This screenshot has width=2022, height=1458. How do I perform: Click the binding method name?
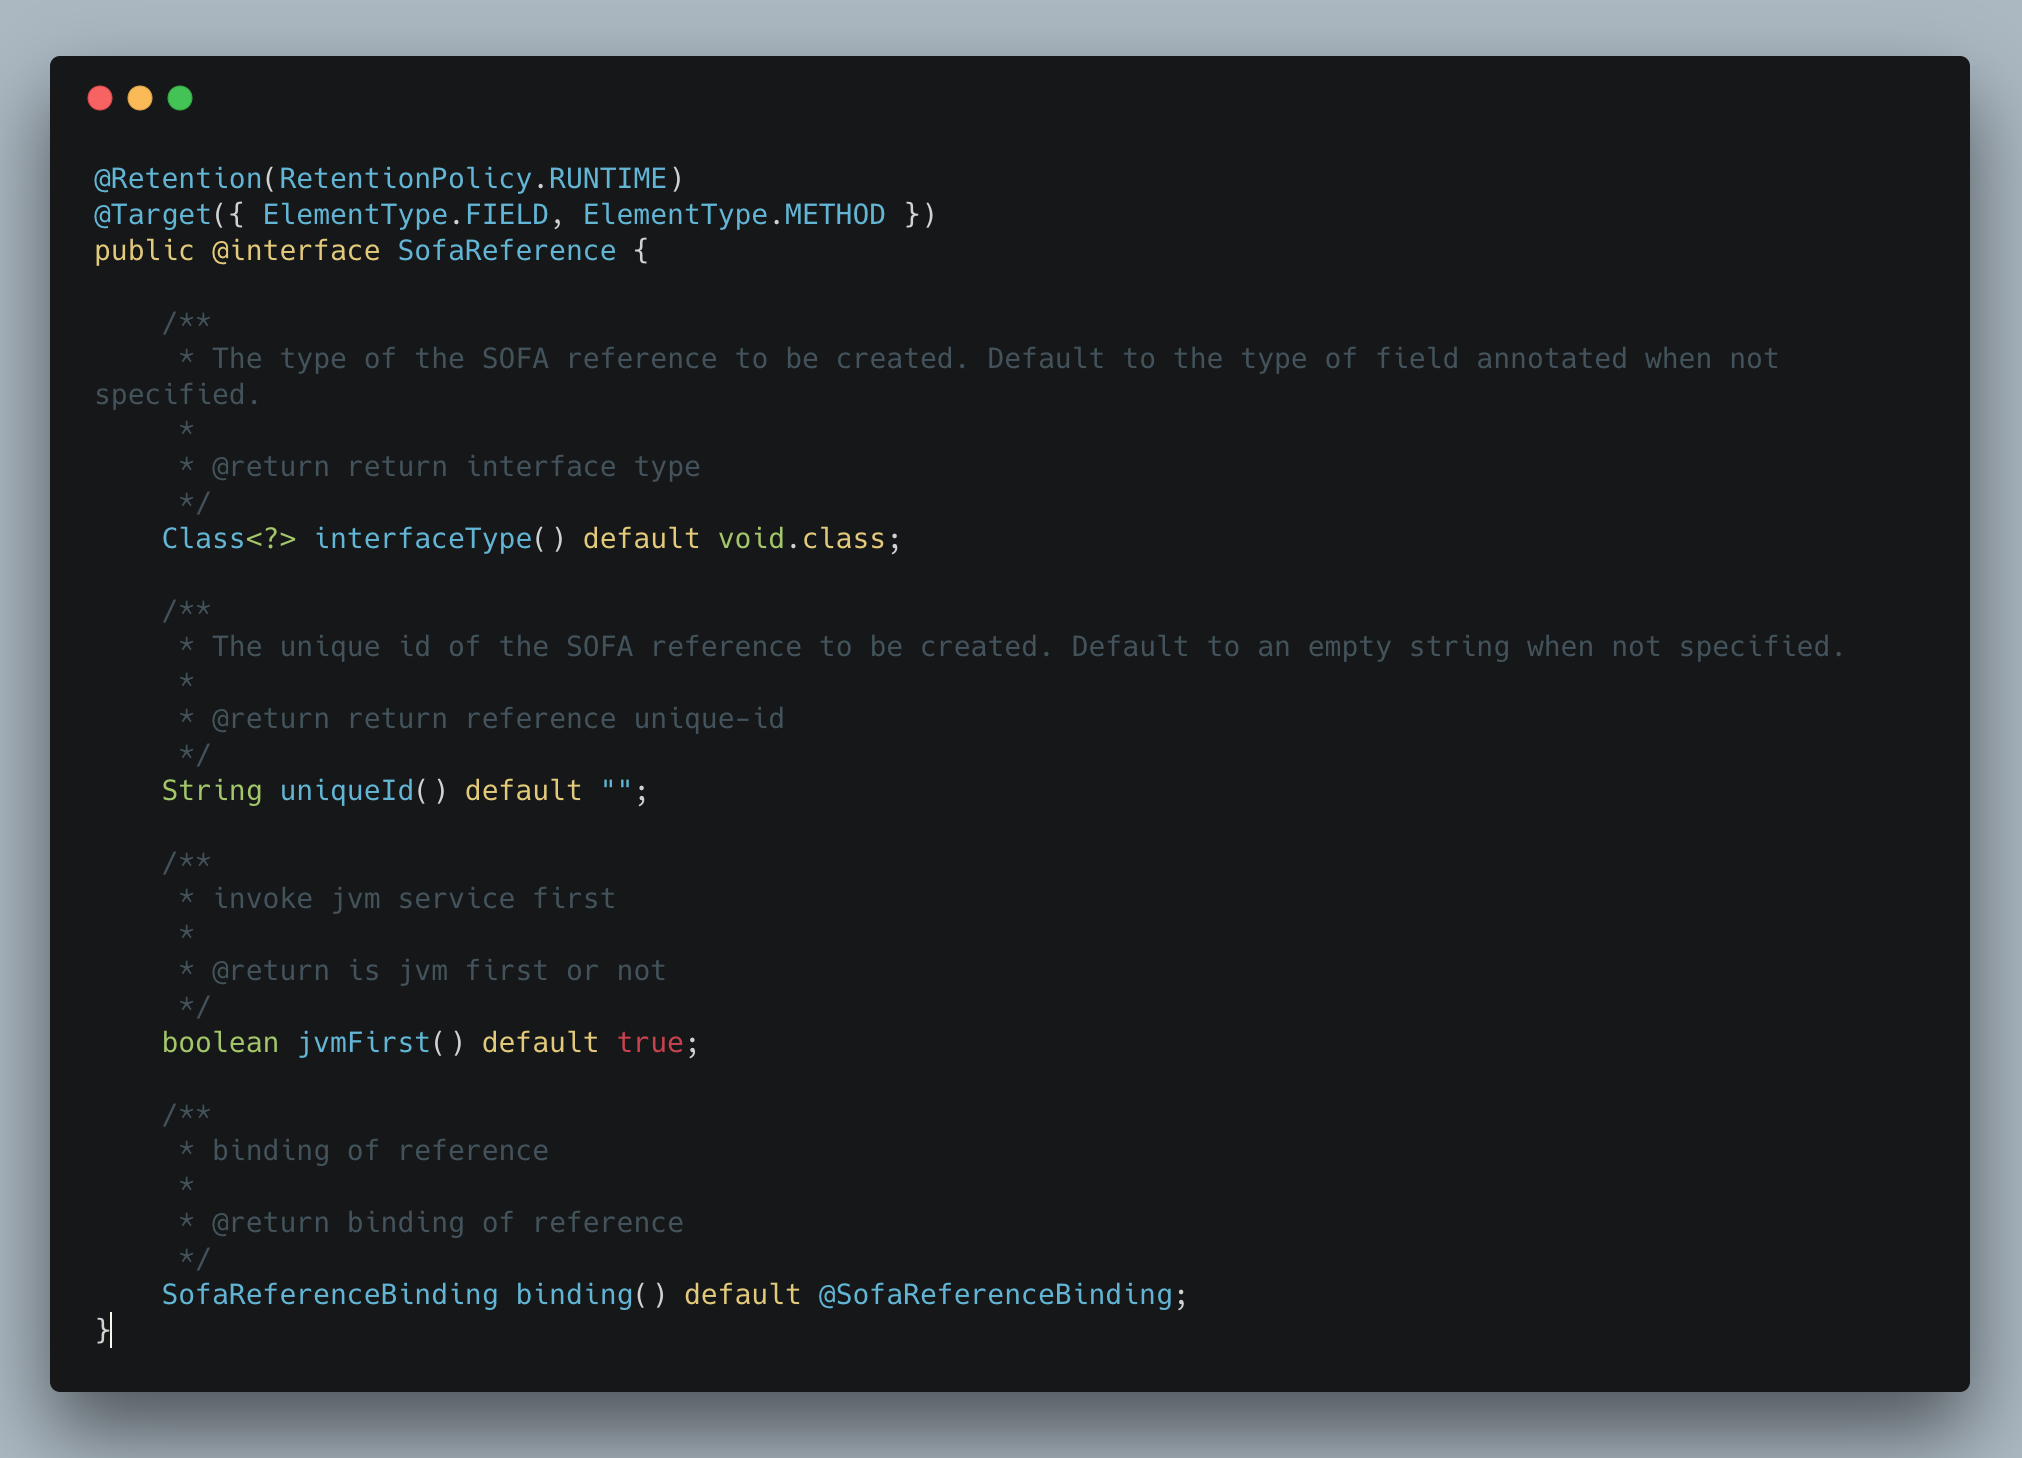point(574,1295)
